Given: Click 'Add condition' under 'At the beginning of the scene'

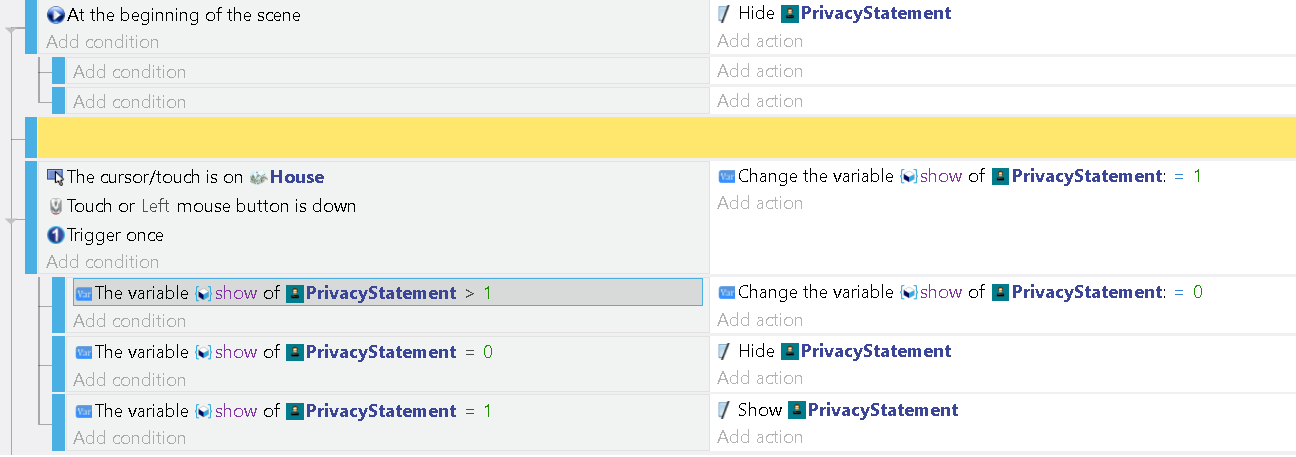Looking at the screenshot, I should tap(103, 42).
